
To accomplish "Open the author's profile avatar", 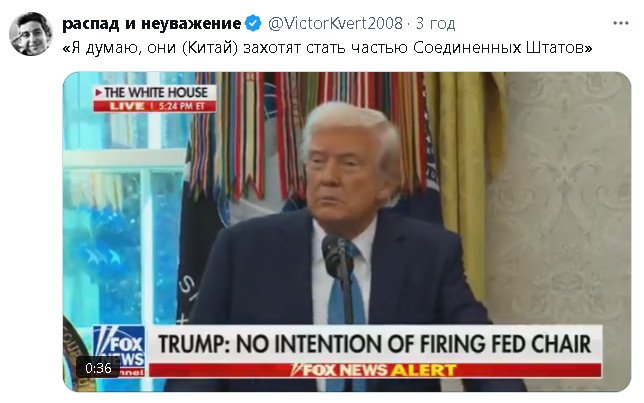I will [x=30, y=33].
